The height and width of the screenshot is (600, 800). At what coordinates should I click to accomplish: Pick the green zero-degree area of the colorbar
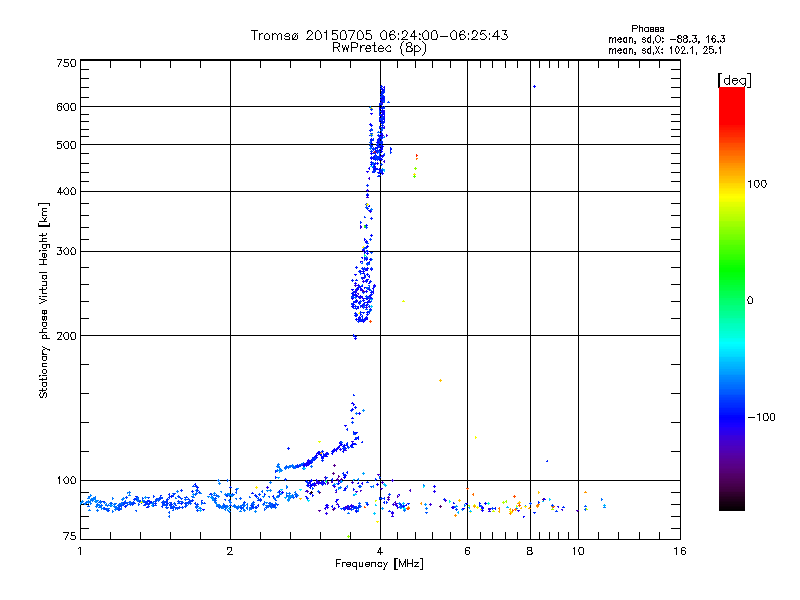click(732, 300)
